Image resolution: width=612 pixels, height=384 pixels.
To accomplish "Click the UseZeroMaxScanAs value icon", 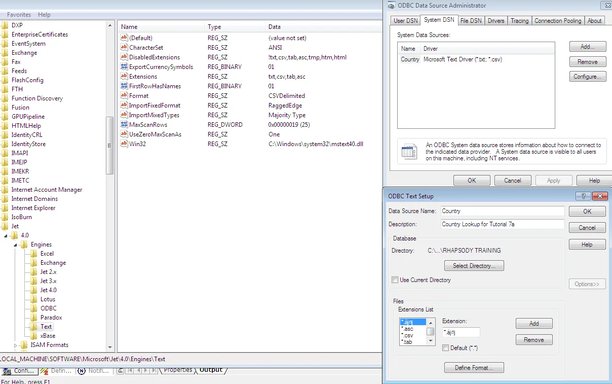I will click(124, 134).
